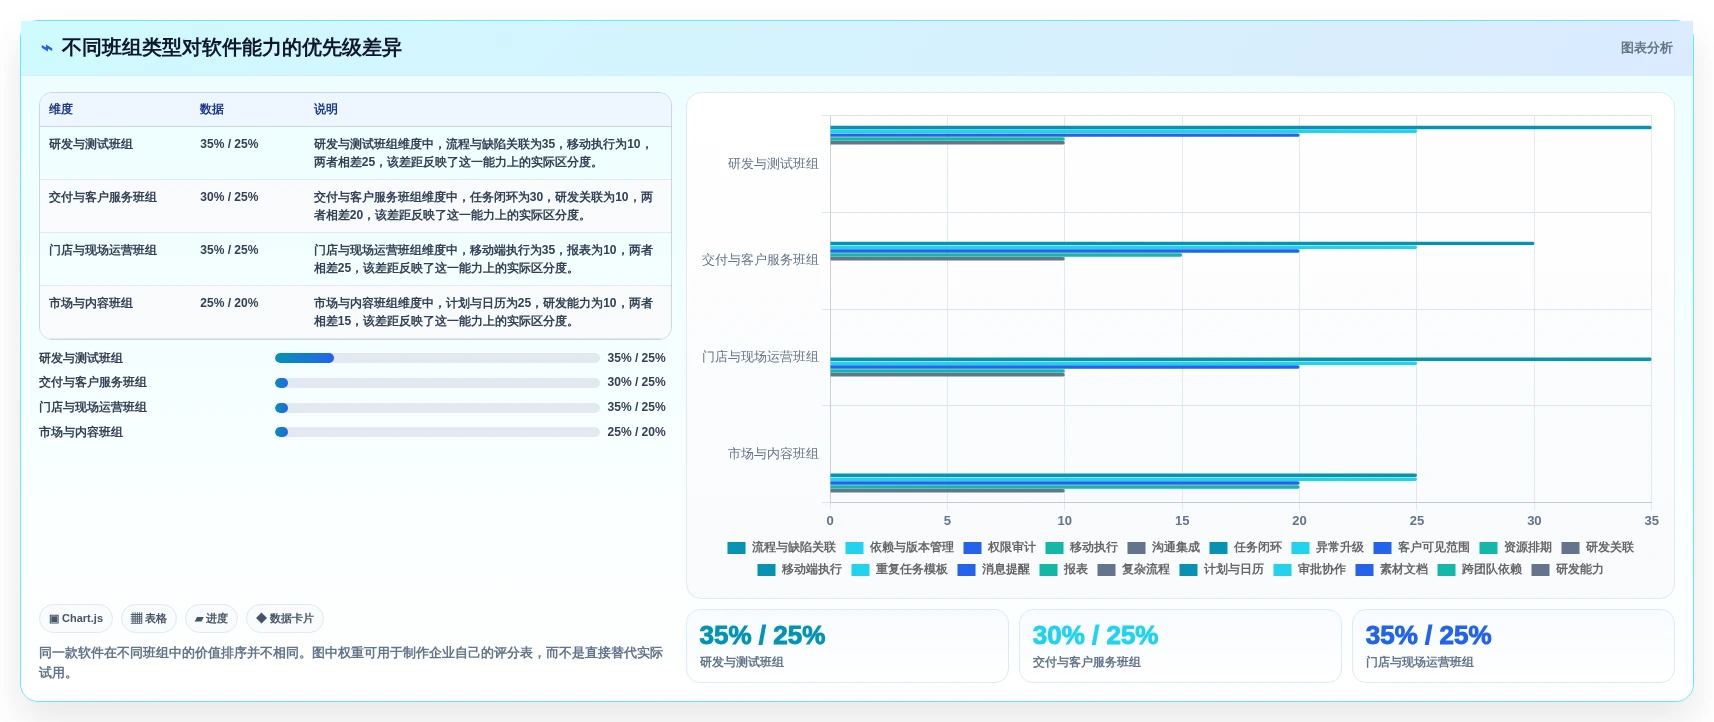Toggle 移动端执行 legend entry
1714x722 pixels.
coord(800,570)
